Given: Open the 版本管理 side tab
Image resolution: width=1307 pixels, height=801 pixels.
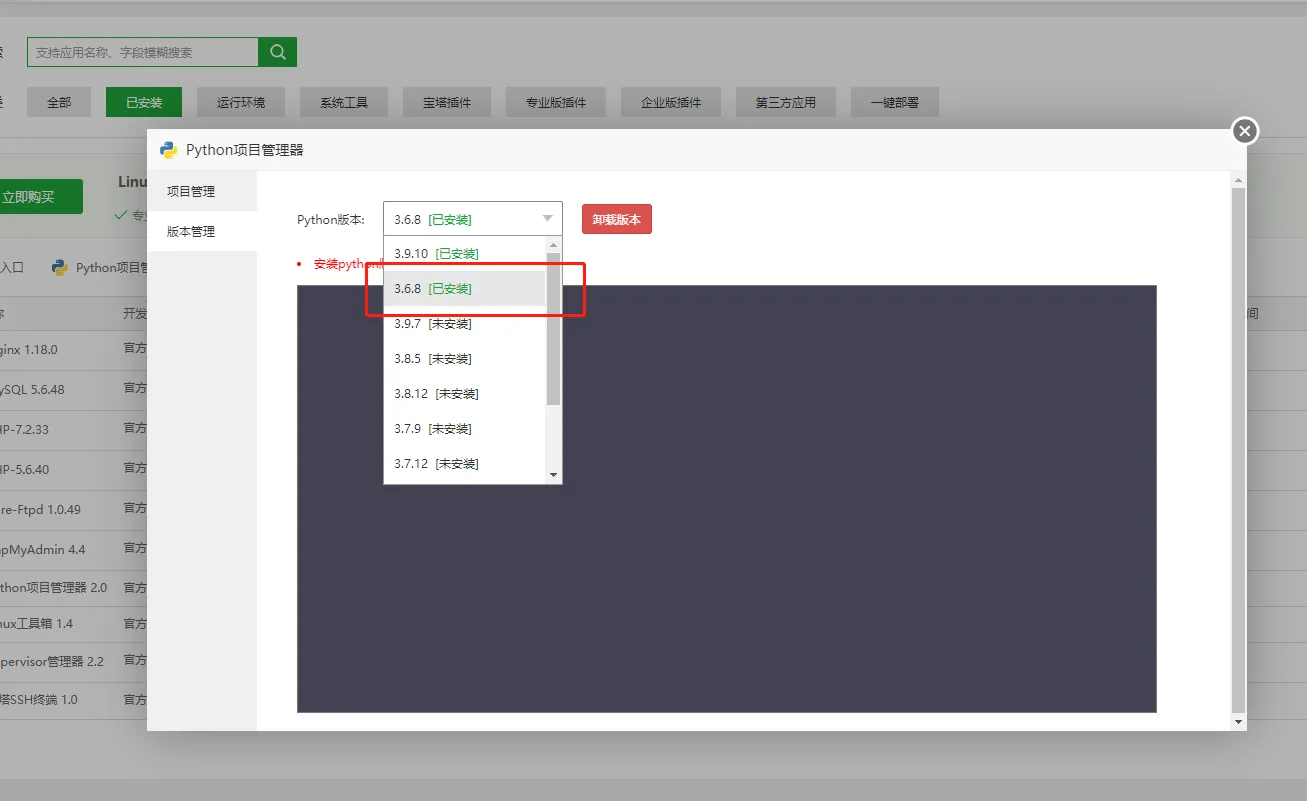Looking at the screenshot, I should point(202,231).
